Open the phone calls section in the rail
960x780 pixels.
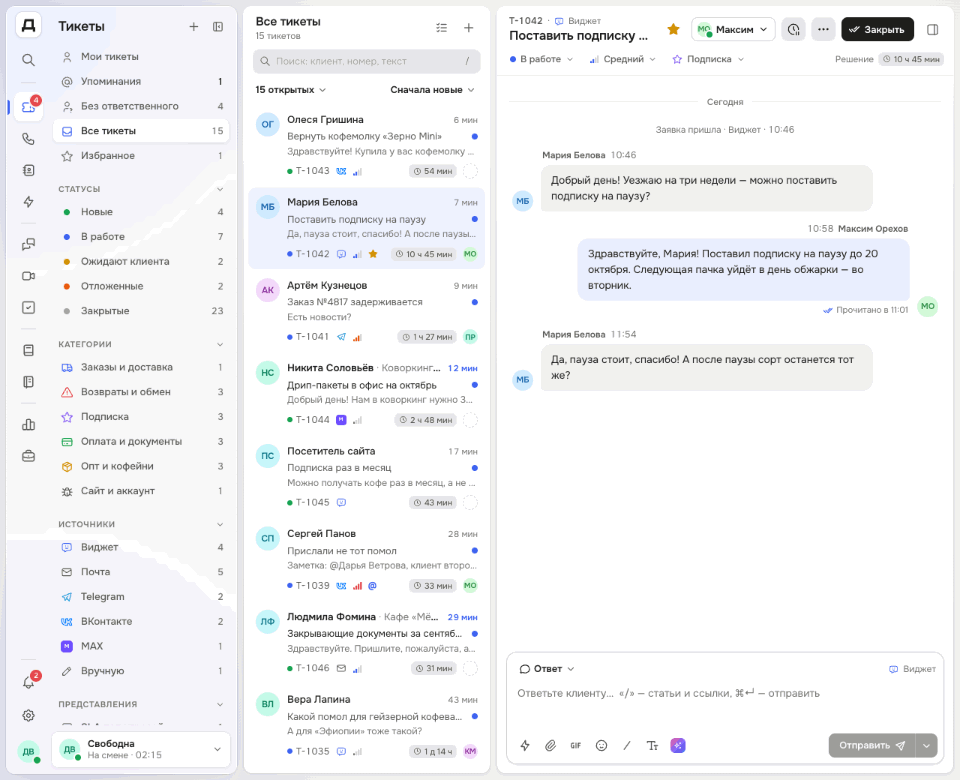(28, 138)
